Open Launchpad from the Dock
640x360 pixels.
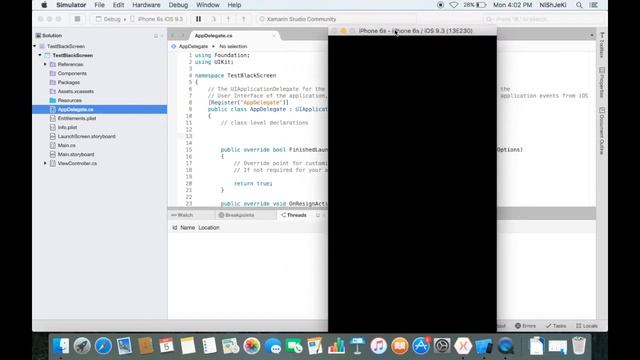click(x=82, y=346)
